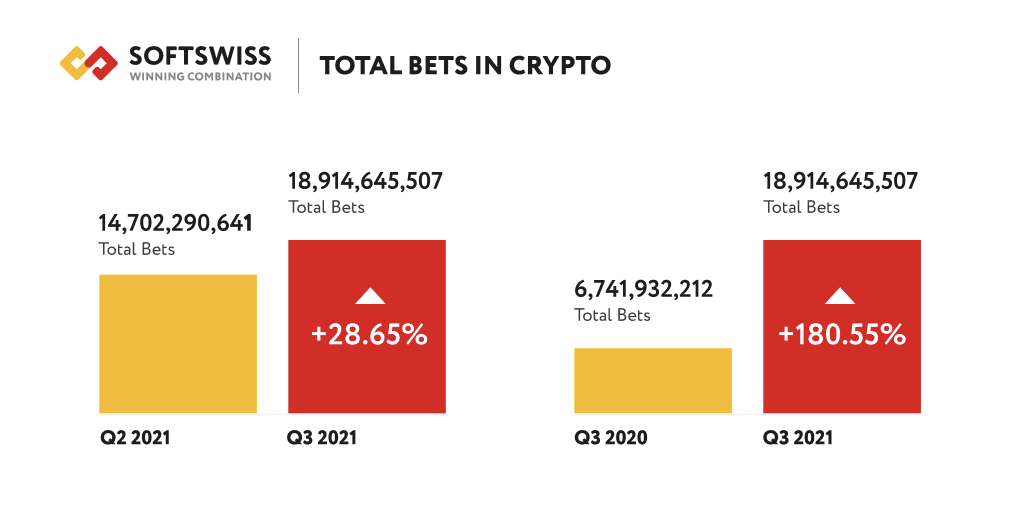
Task: Click 18,914,645,507 above the +180.55% bar
Action: click(x=840, y=181)
